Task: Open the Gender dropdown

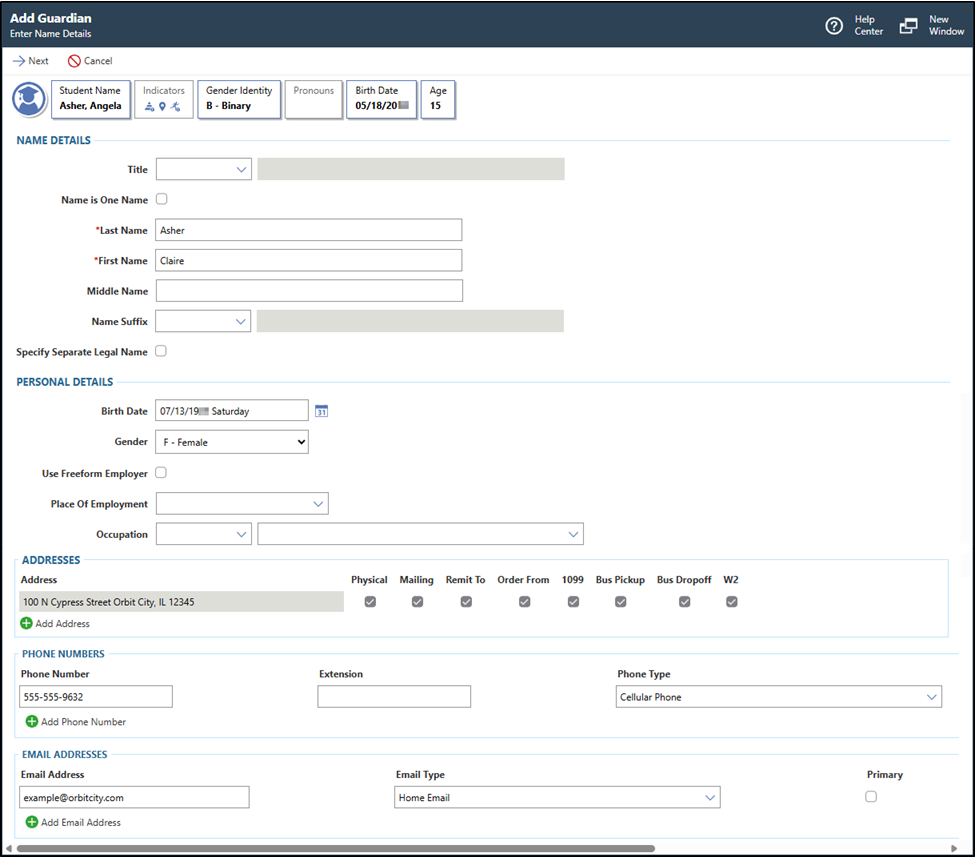Action: (x=232, y=442)
